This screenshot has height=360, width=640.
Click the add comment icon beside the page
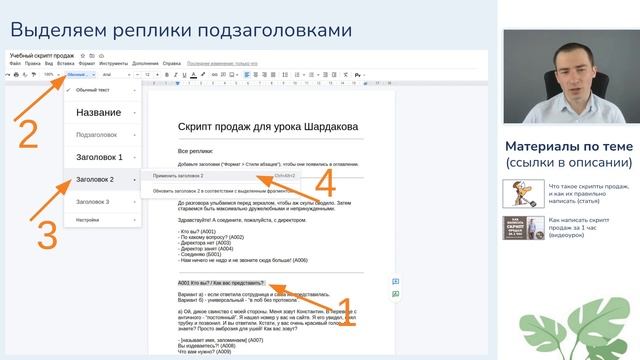(x=396, y=282)
